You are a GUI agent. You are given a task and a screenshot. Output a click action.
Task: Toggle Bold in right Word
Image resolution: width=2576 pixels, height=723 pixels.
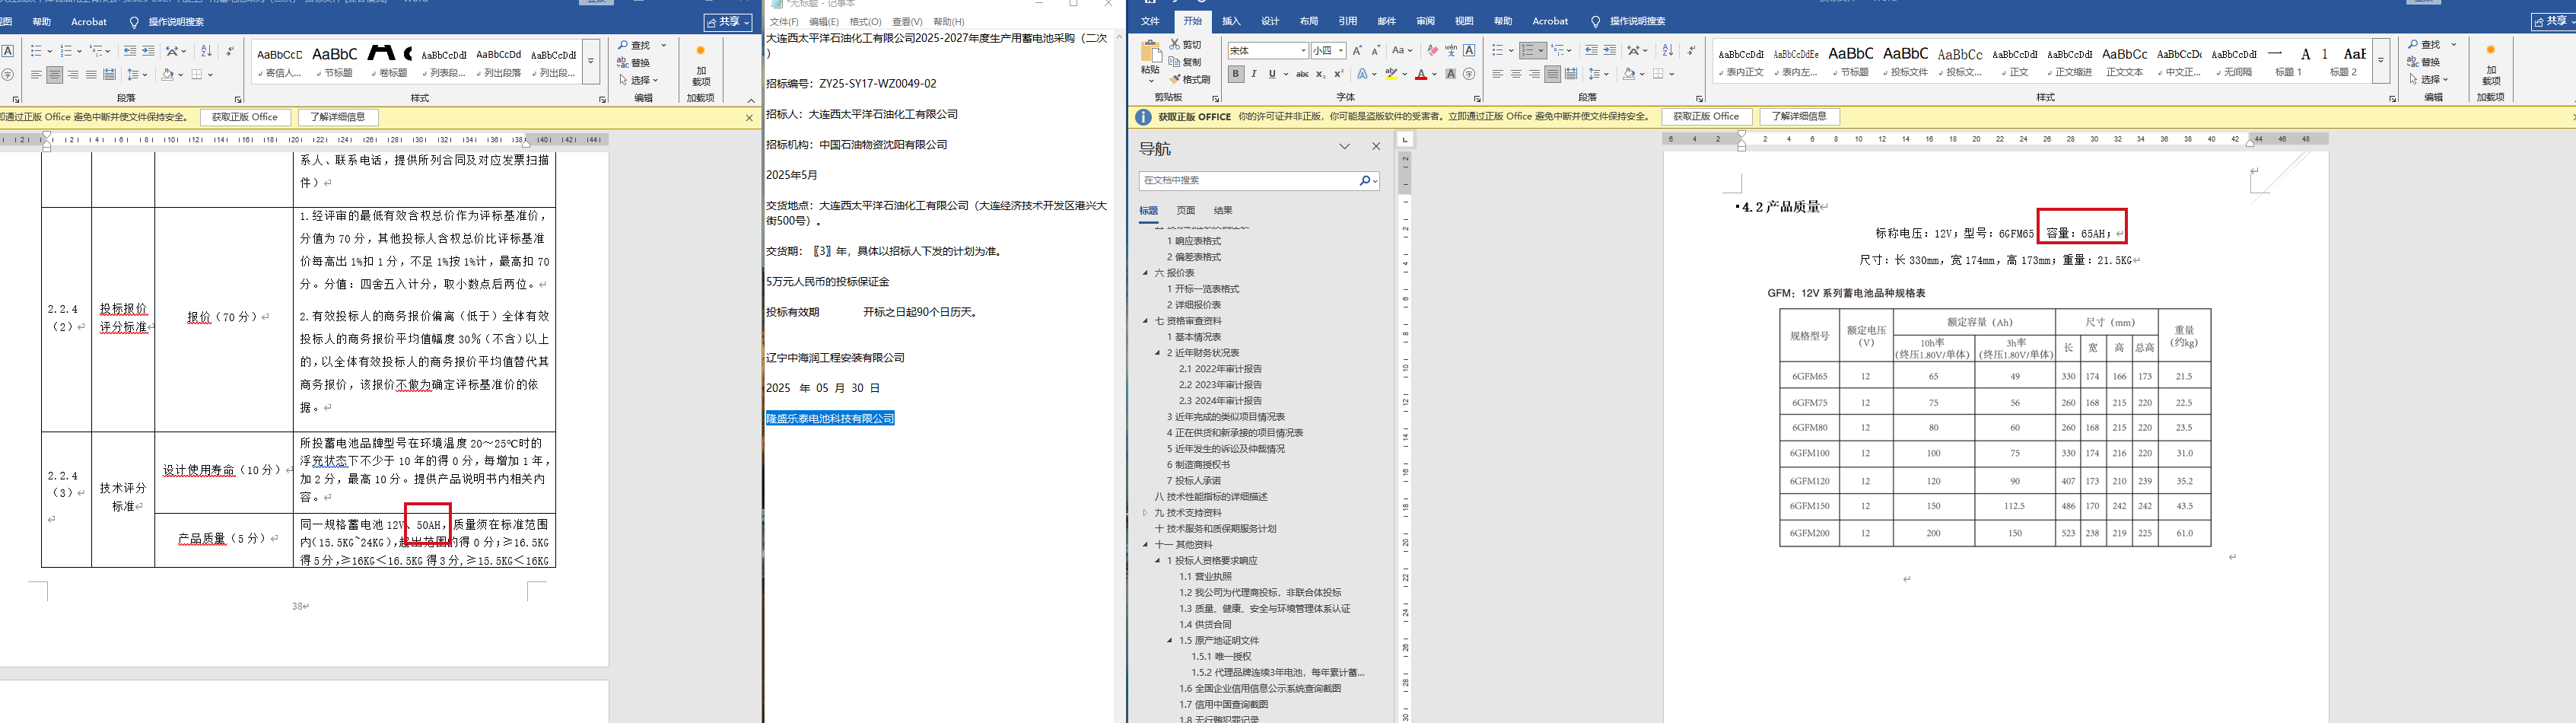1236,74
